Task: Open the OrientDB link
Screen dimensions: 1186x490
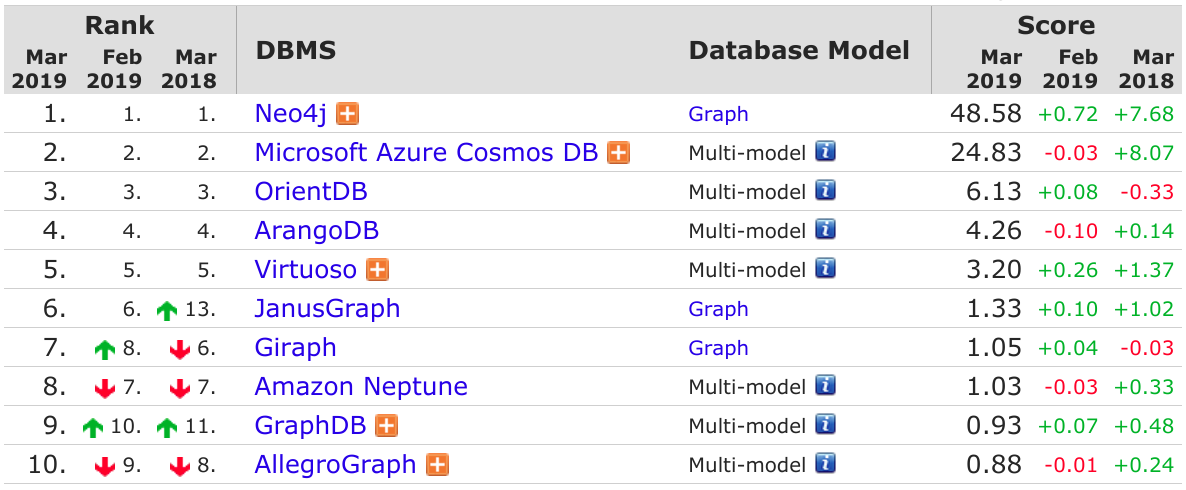Action: coord(311,191)
